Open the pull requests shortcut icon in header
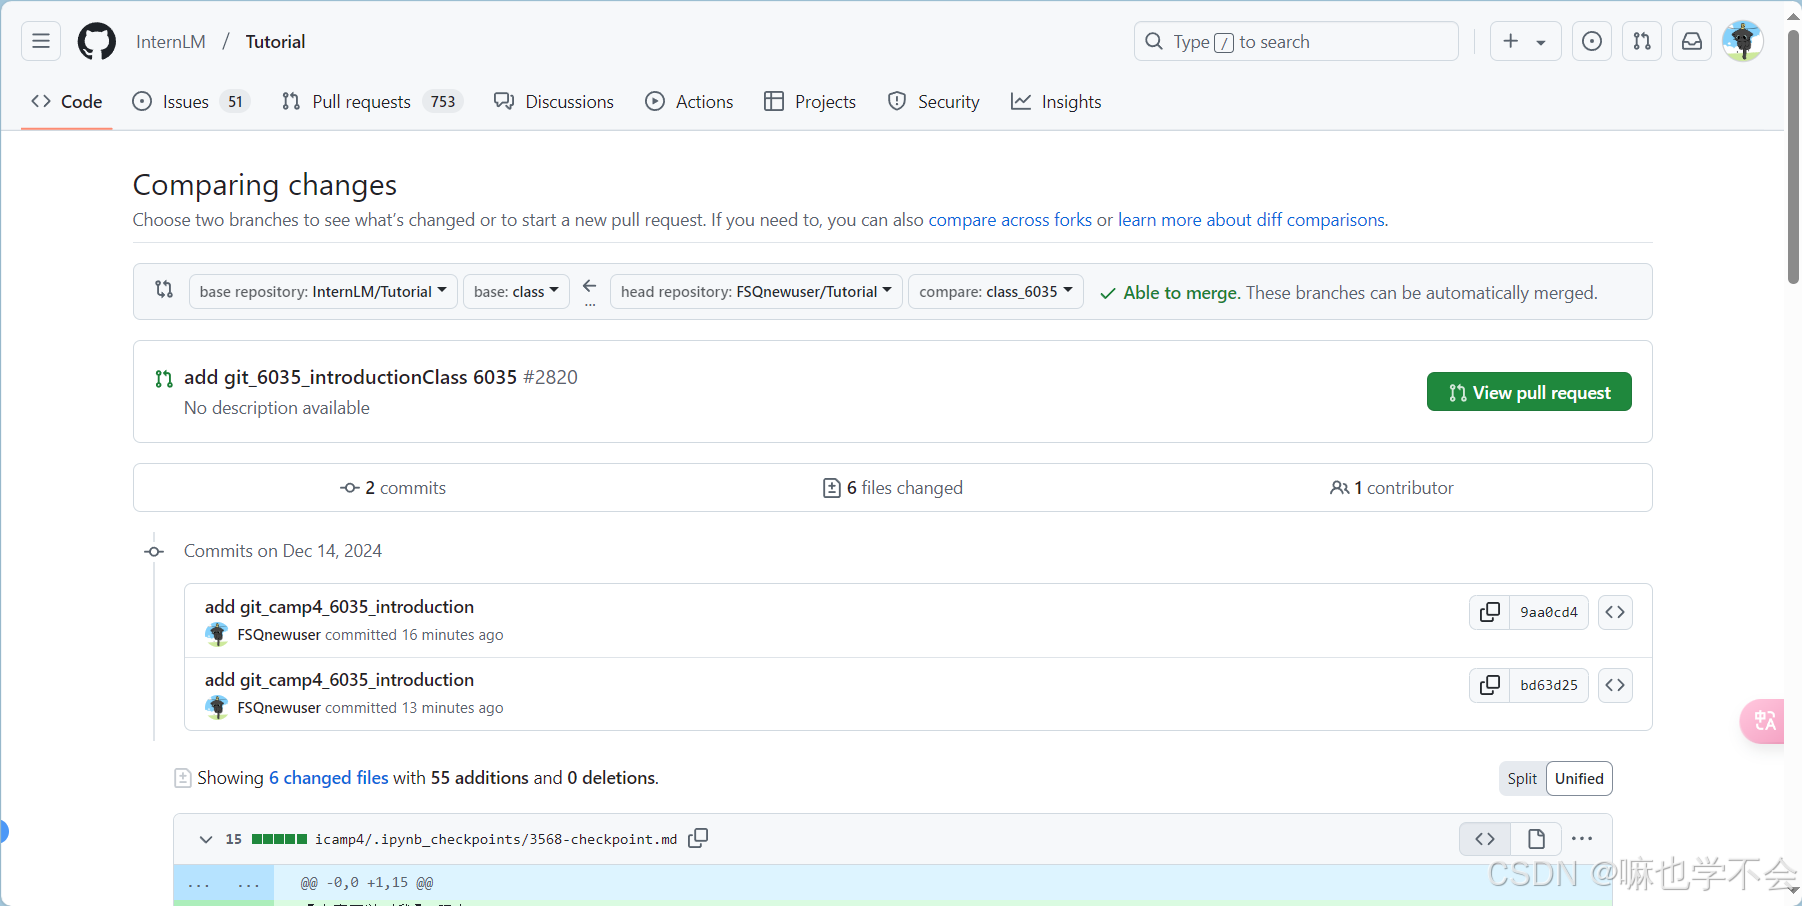 pyautogui.click(x=1642, y=41)
